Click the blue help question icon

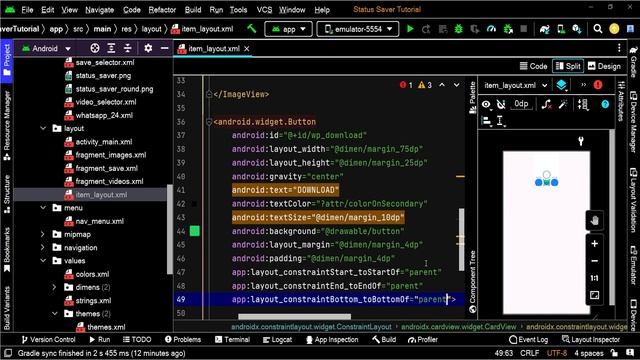tap(605, 104)
